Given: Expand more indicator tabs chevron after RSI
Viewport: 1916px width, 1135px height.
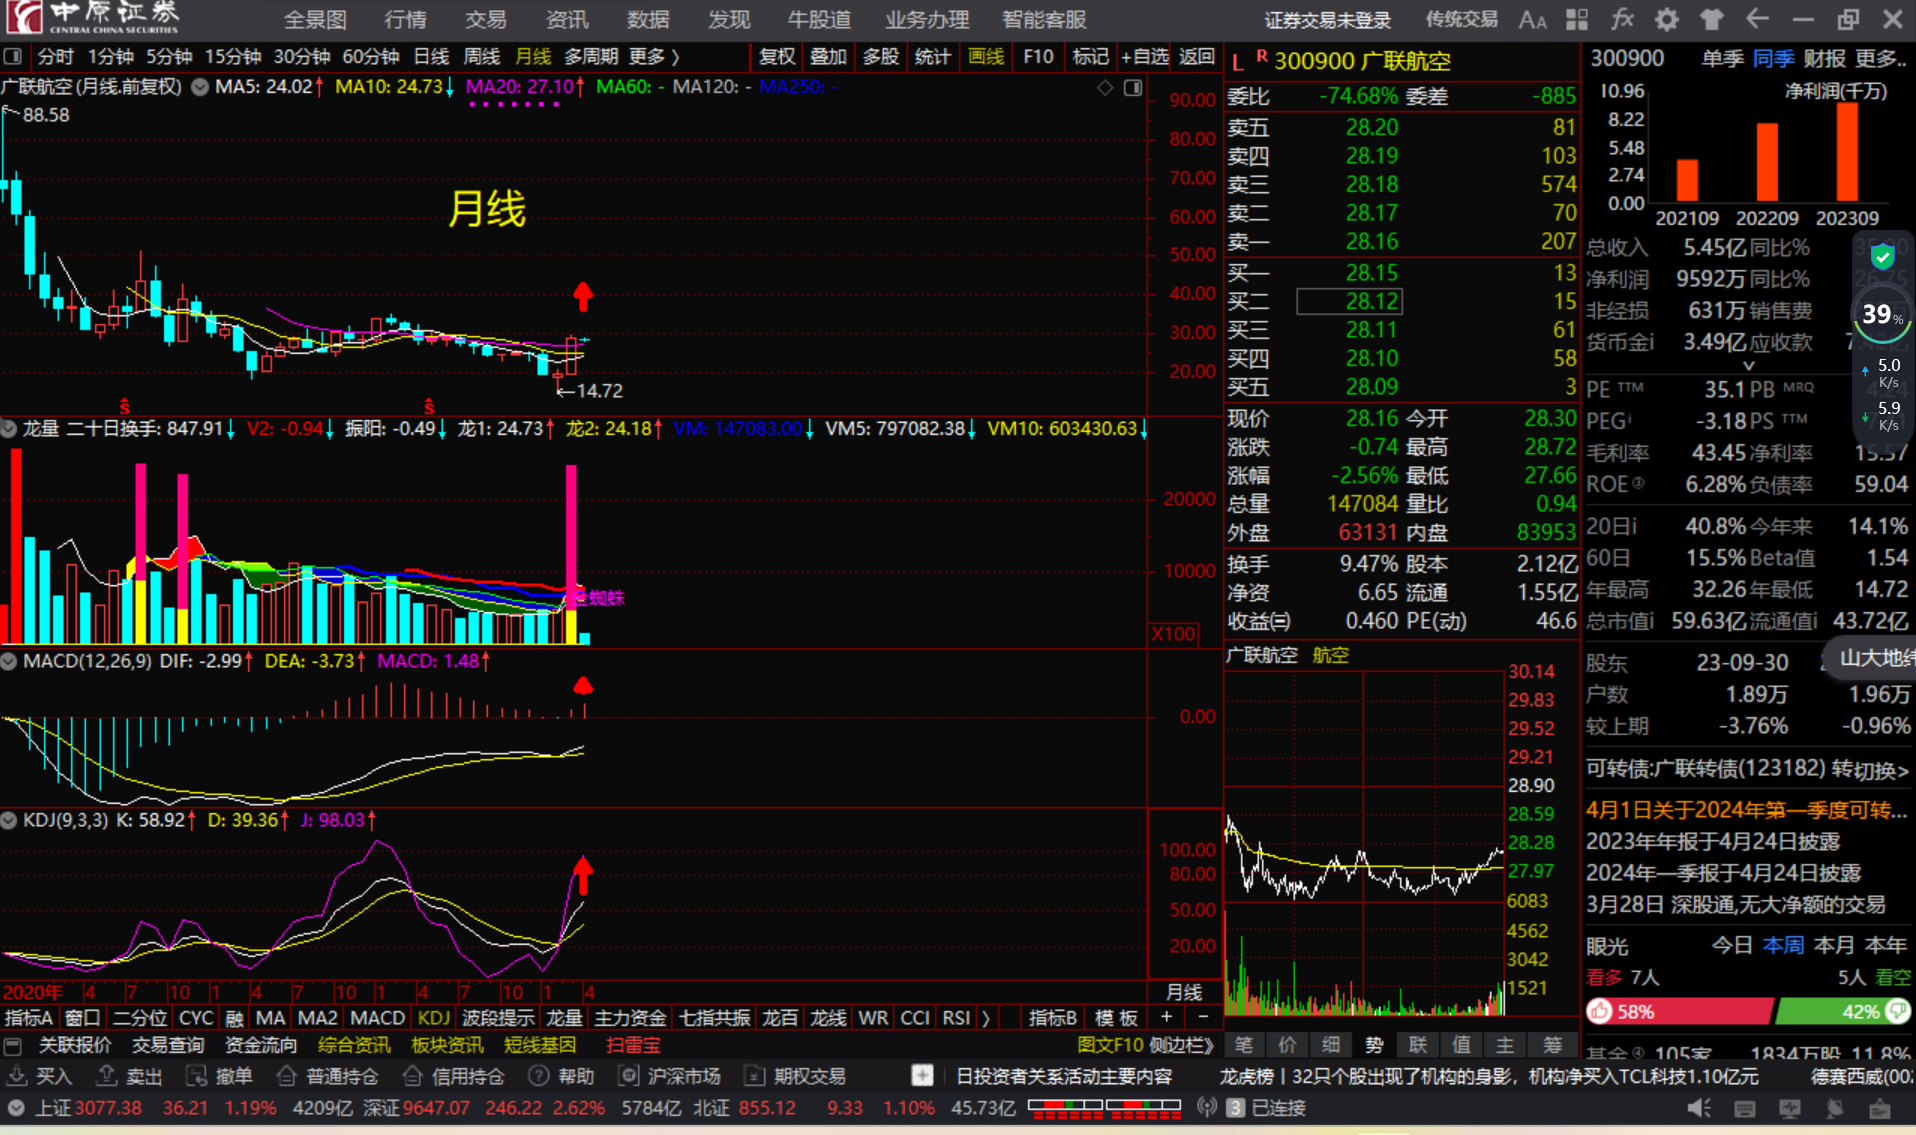Looking at the screenshot, I should pyautogui.click(x=986, y=1018).
